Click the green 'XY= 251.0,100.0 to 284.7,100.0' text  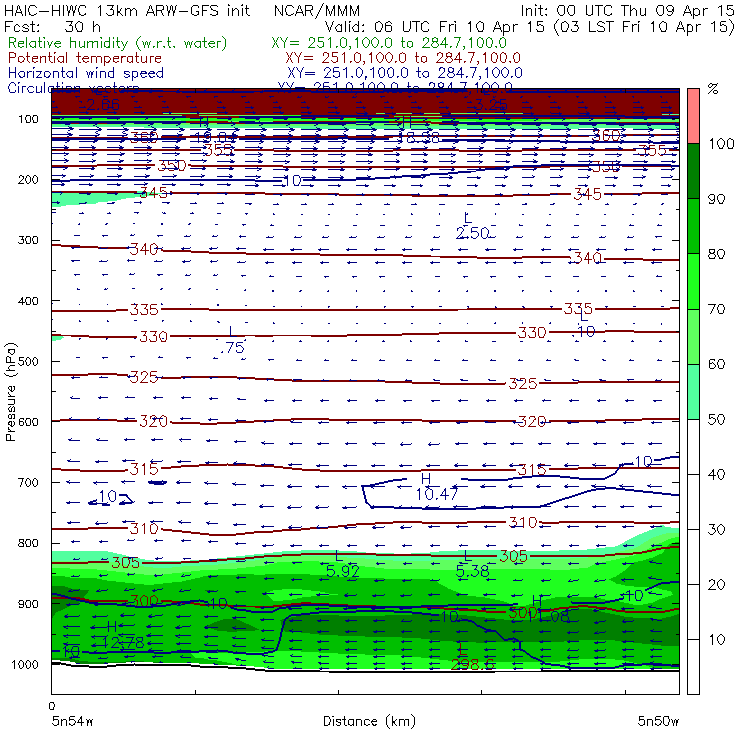(x=389, y=43)
